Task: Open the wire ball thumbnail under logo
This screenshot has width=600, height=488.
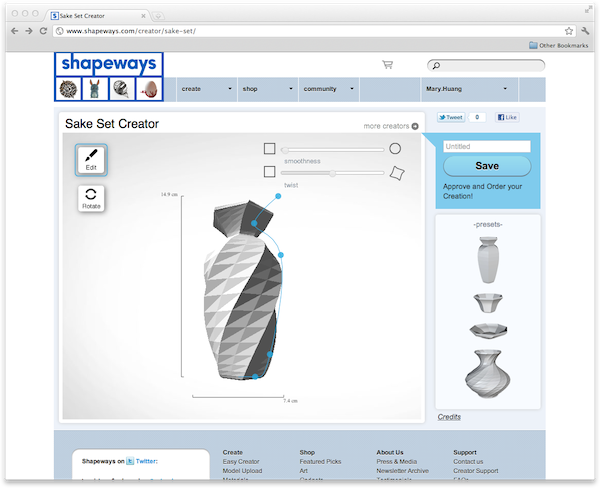Action: [x=68, y=89]
